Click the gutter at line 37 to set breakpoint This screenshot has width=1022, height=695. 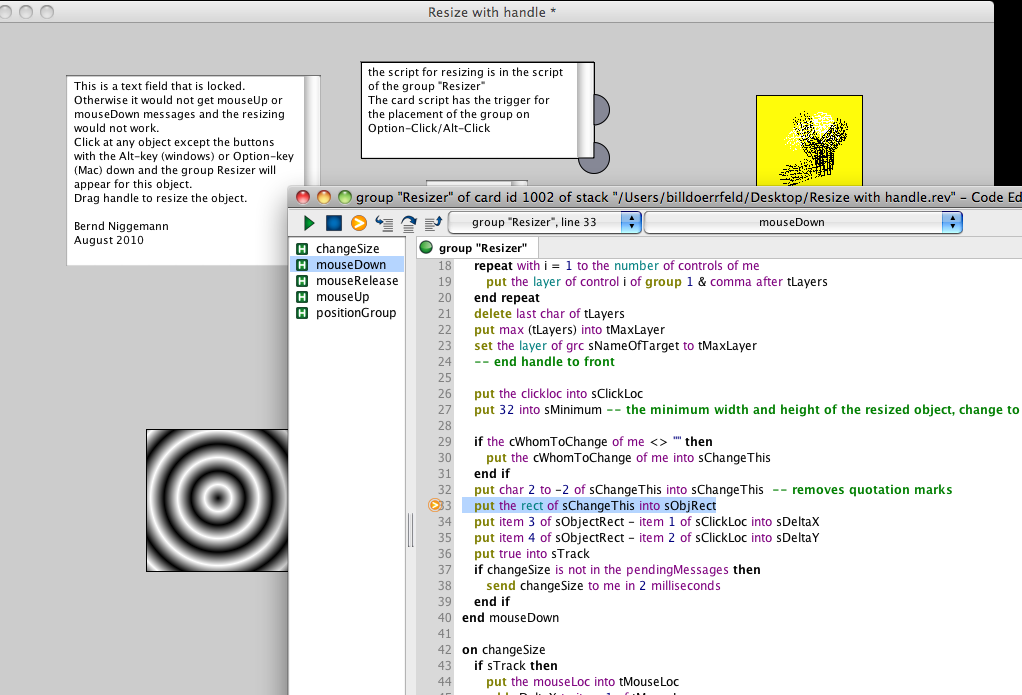(x=434, y=570)
